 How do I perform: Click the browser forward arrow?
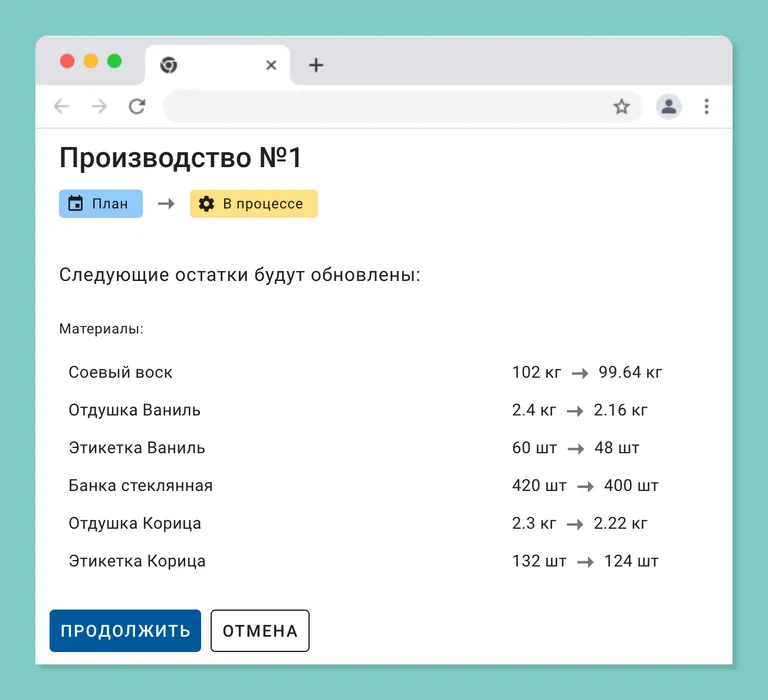99,106
